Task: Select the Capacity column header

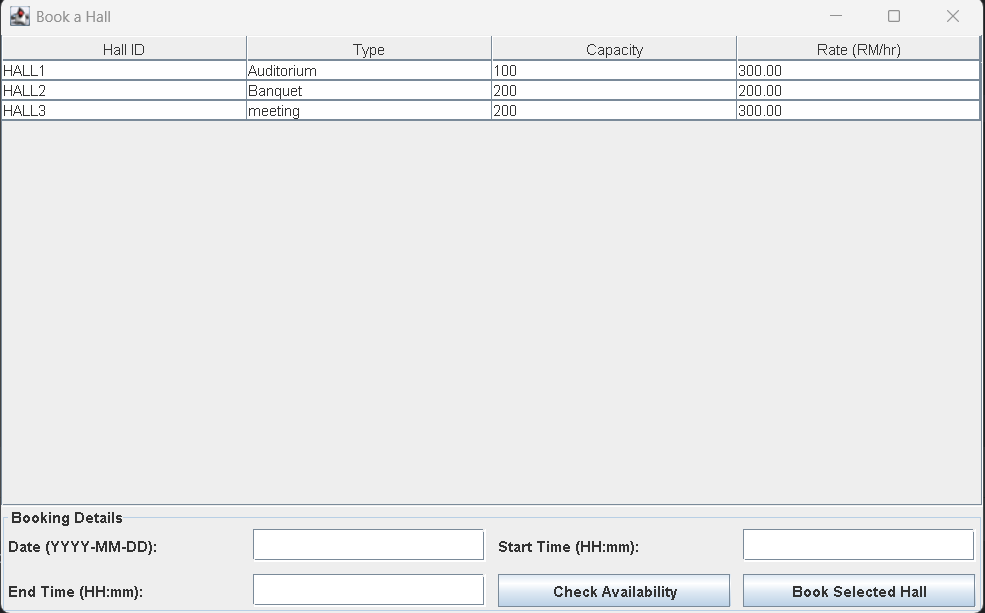Action: 614,49
